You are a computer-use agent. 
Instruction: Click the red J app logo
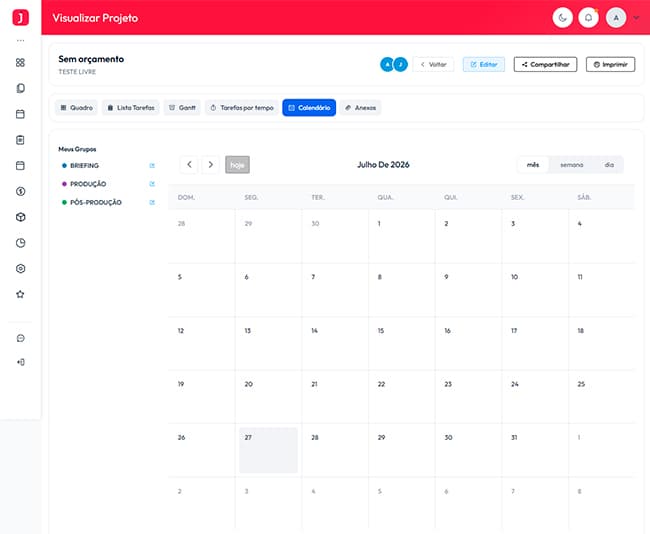click(20, 17)
